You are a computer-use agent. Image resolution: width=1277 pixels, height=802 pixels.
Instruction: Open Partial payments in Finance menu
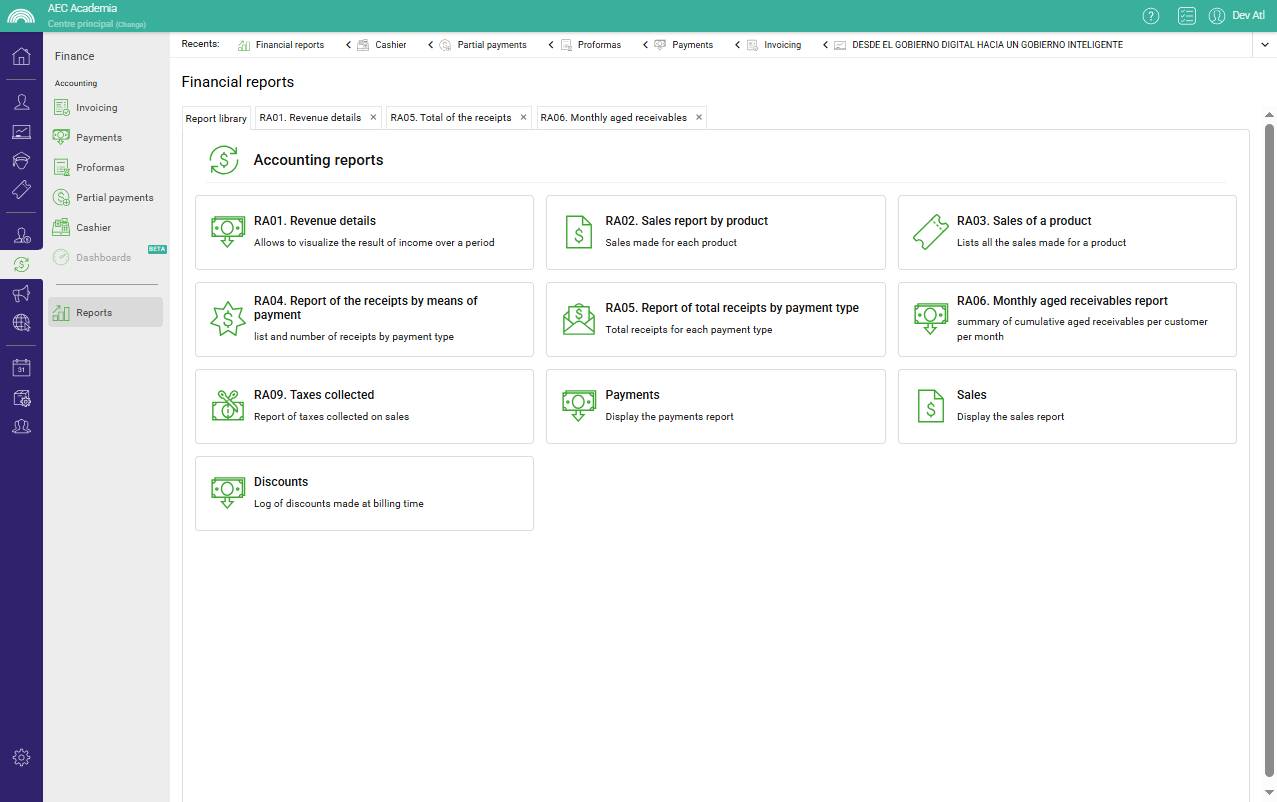pyautogui.click(x=114, y=198)
